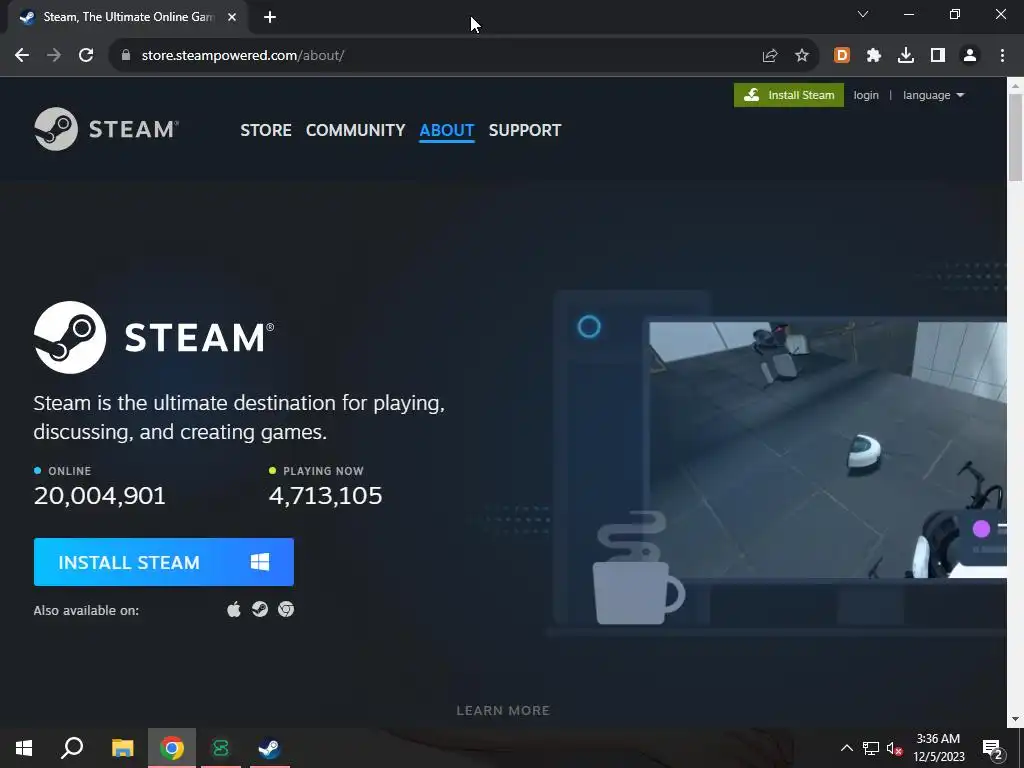The image size is (1024, 768).
Task: Open the login link
Action: pos(866,95)
